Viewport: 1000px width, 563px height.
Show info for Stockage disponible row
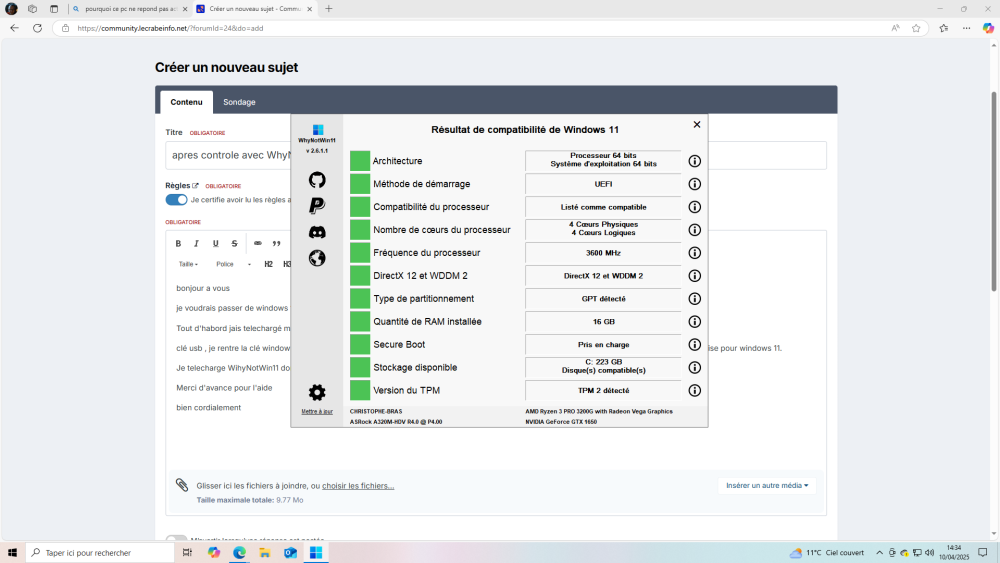(x=695, y=367)
